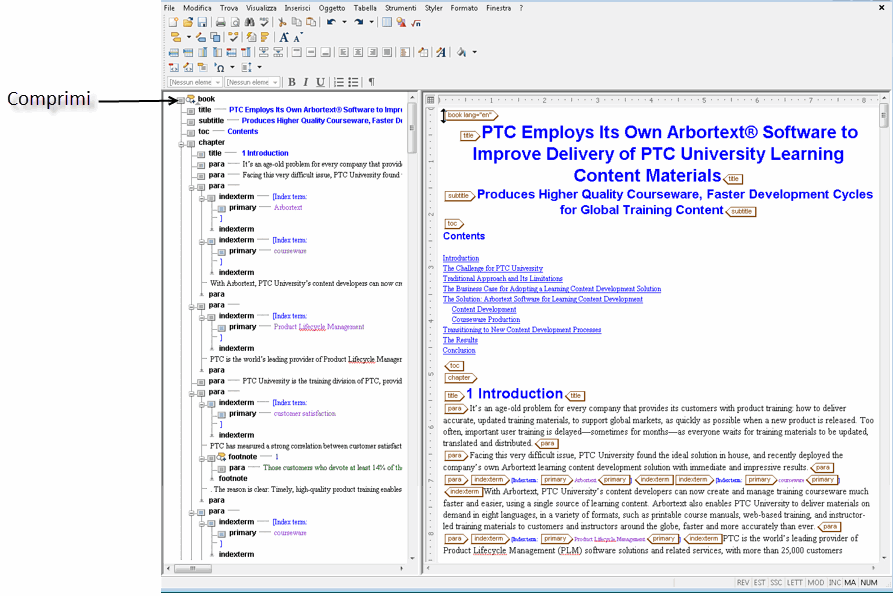Image resolution: width=893 pixels, height=596 pixels.
Task: Open the Strumenti menu
Action: tap(400, 8)
